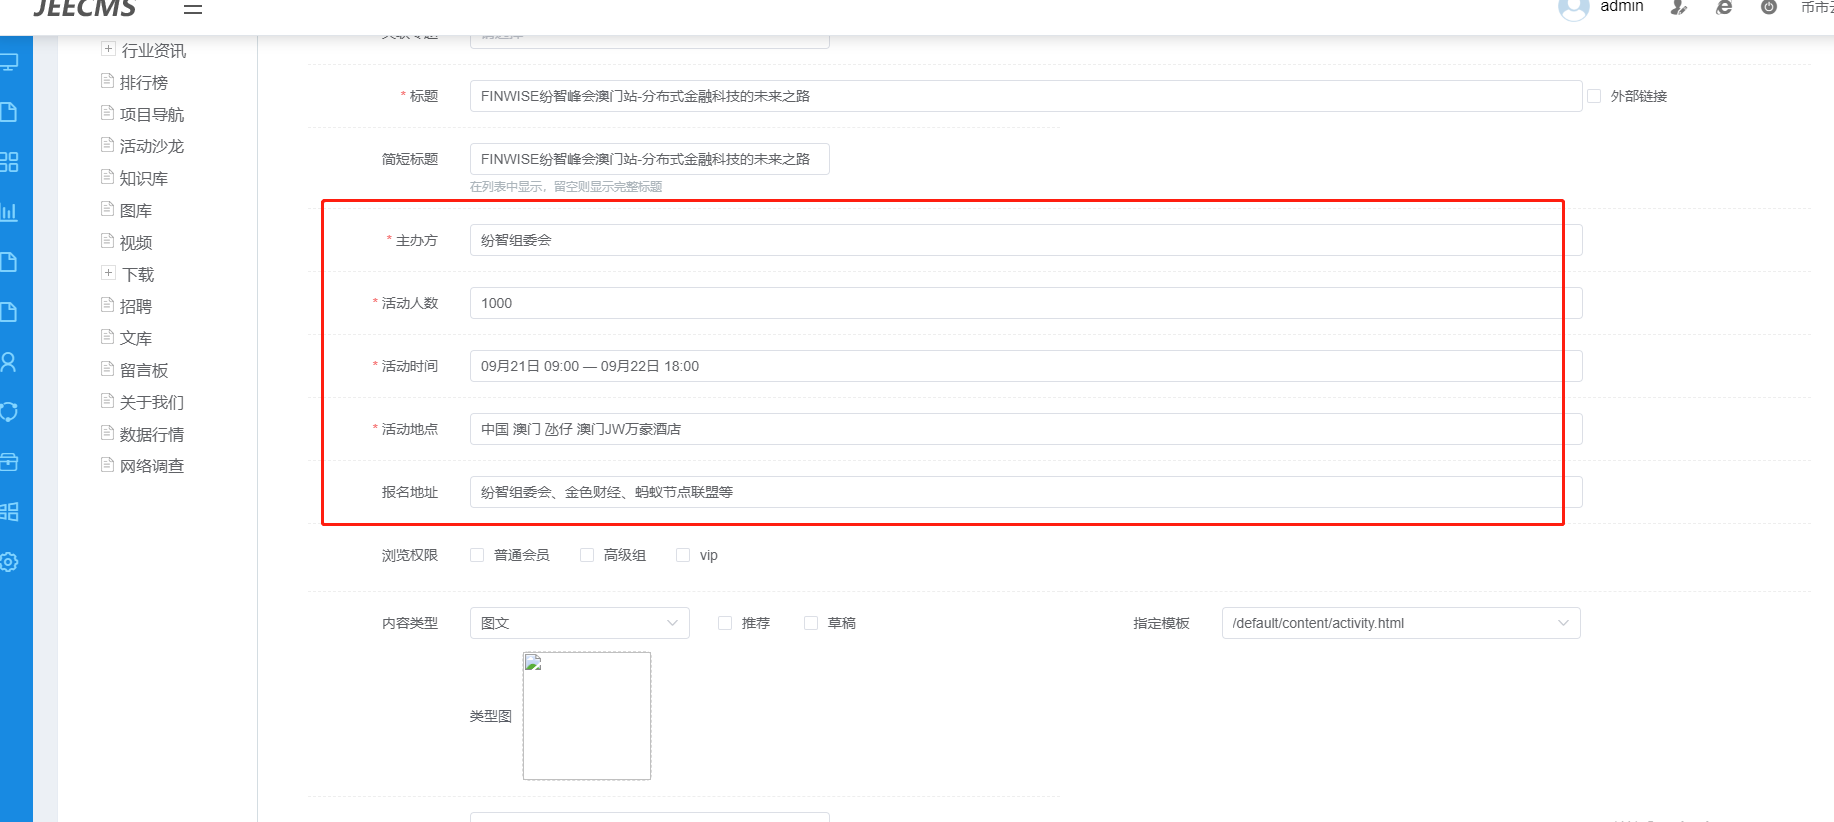The image size is (1834, 822).
Task: Open the 指定模板 template dropdown
Action: tap(1401, 623)
